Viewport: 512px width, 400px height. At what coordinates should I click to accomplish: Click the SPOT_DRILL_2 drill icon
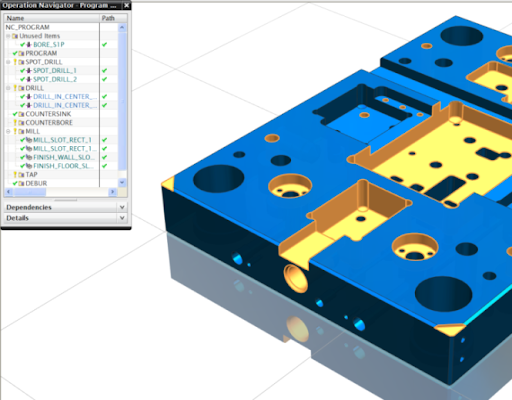point(29,79)
